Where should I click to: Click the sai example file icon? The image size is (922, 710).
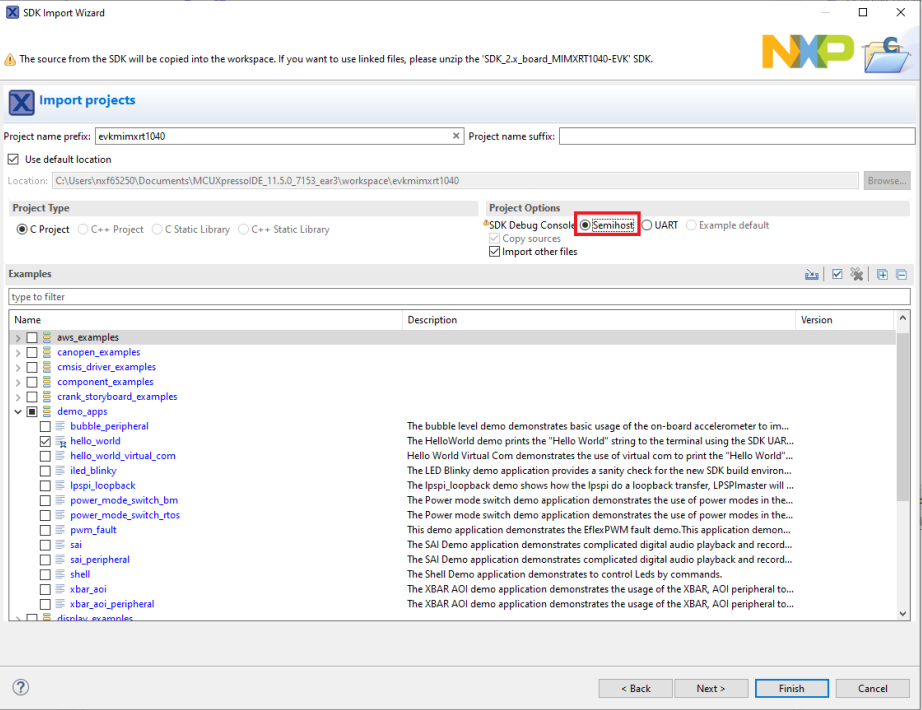[60, 545]
